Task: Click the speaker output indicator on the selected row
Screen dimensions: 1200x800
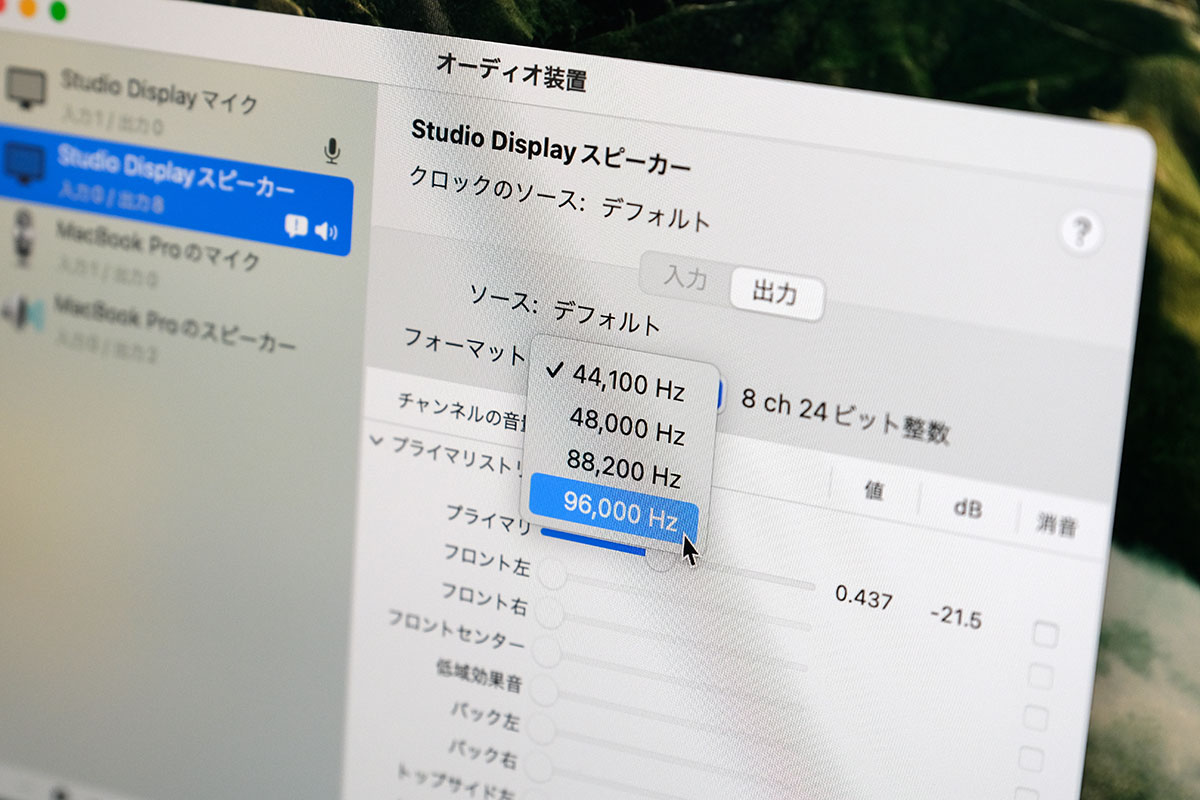Action: (x=326, y=231)
